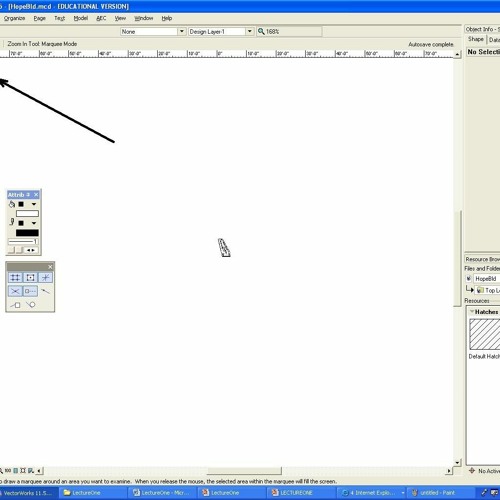Click the horizontal scrollbar left arrow
500x500 pixels.
[39, 471]
